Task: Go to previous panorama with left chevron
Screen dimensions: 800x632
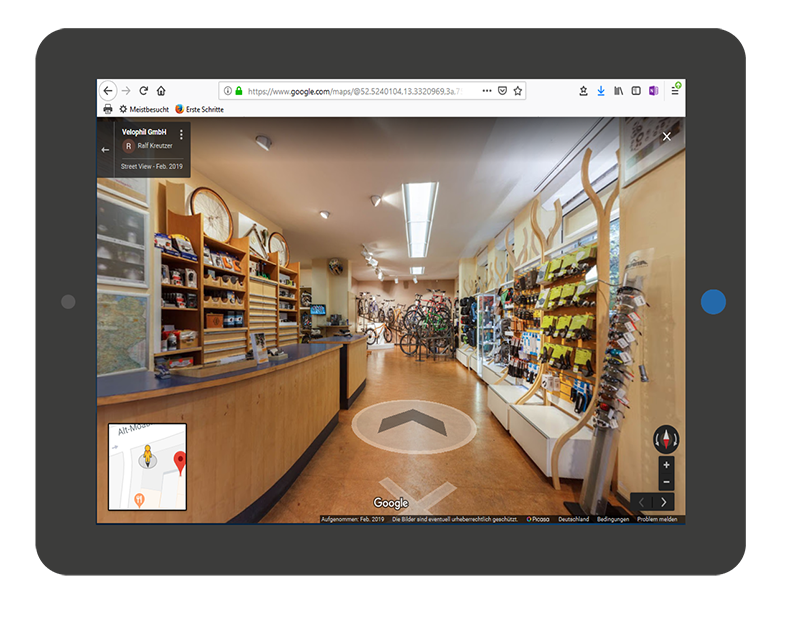Action: (641, 502)
